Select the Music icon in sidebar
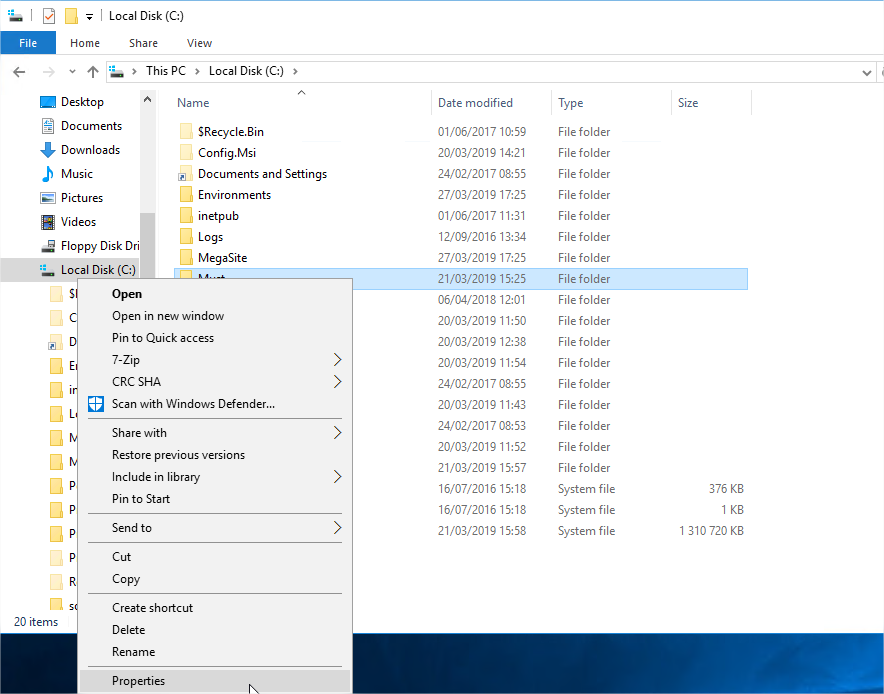 point(48,174)
